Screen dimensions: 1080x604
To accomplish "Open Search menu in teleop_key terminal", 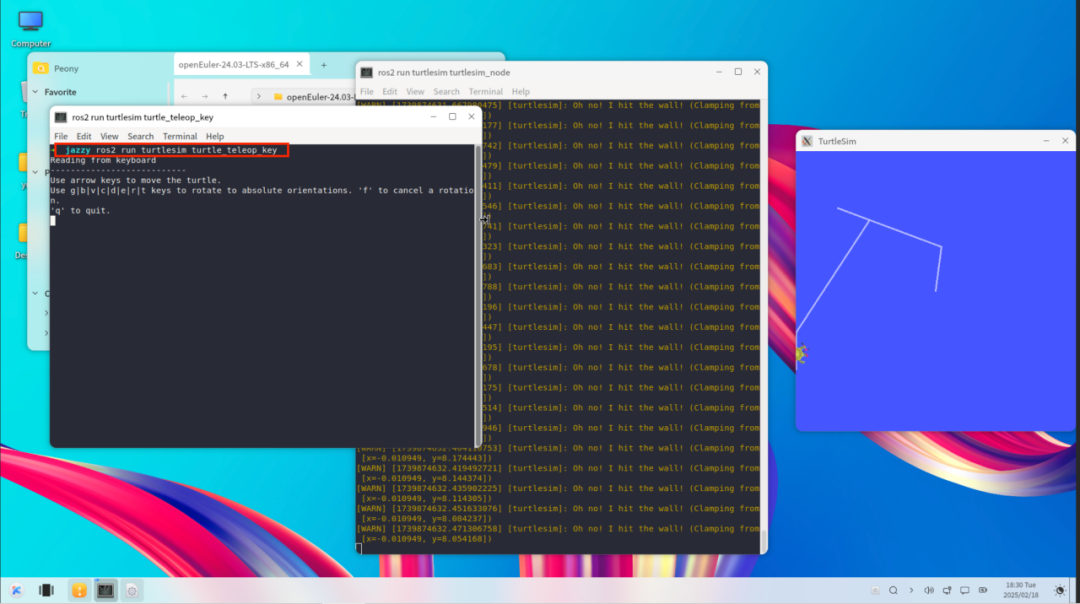I will point(141,136).
